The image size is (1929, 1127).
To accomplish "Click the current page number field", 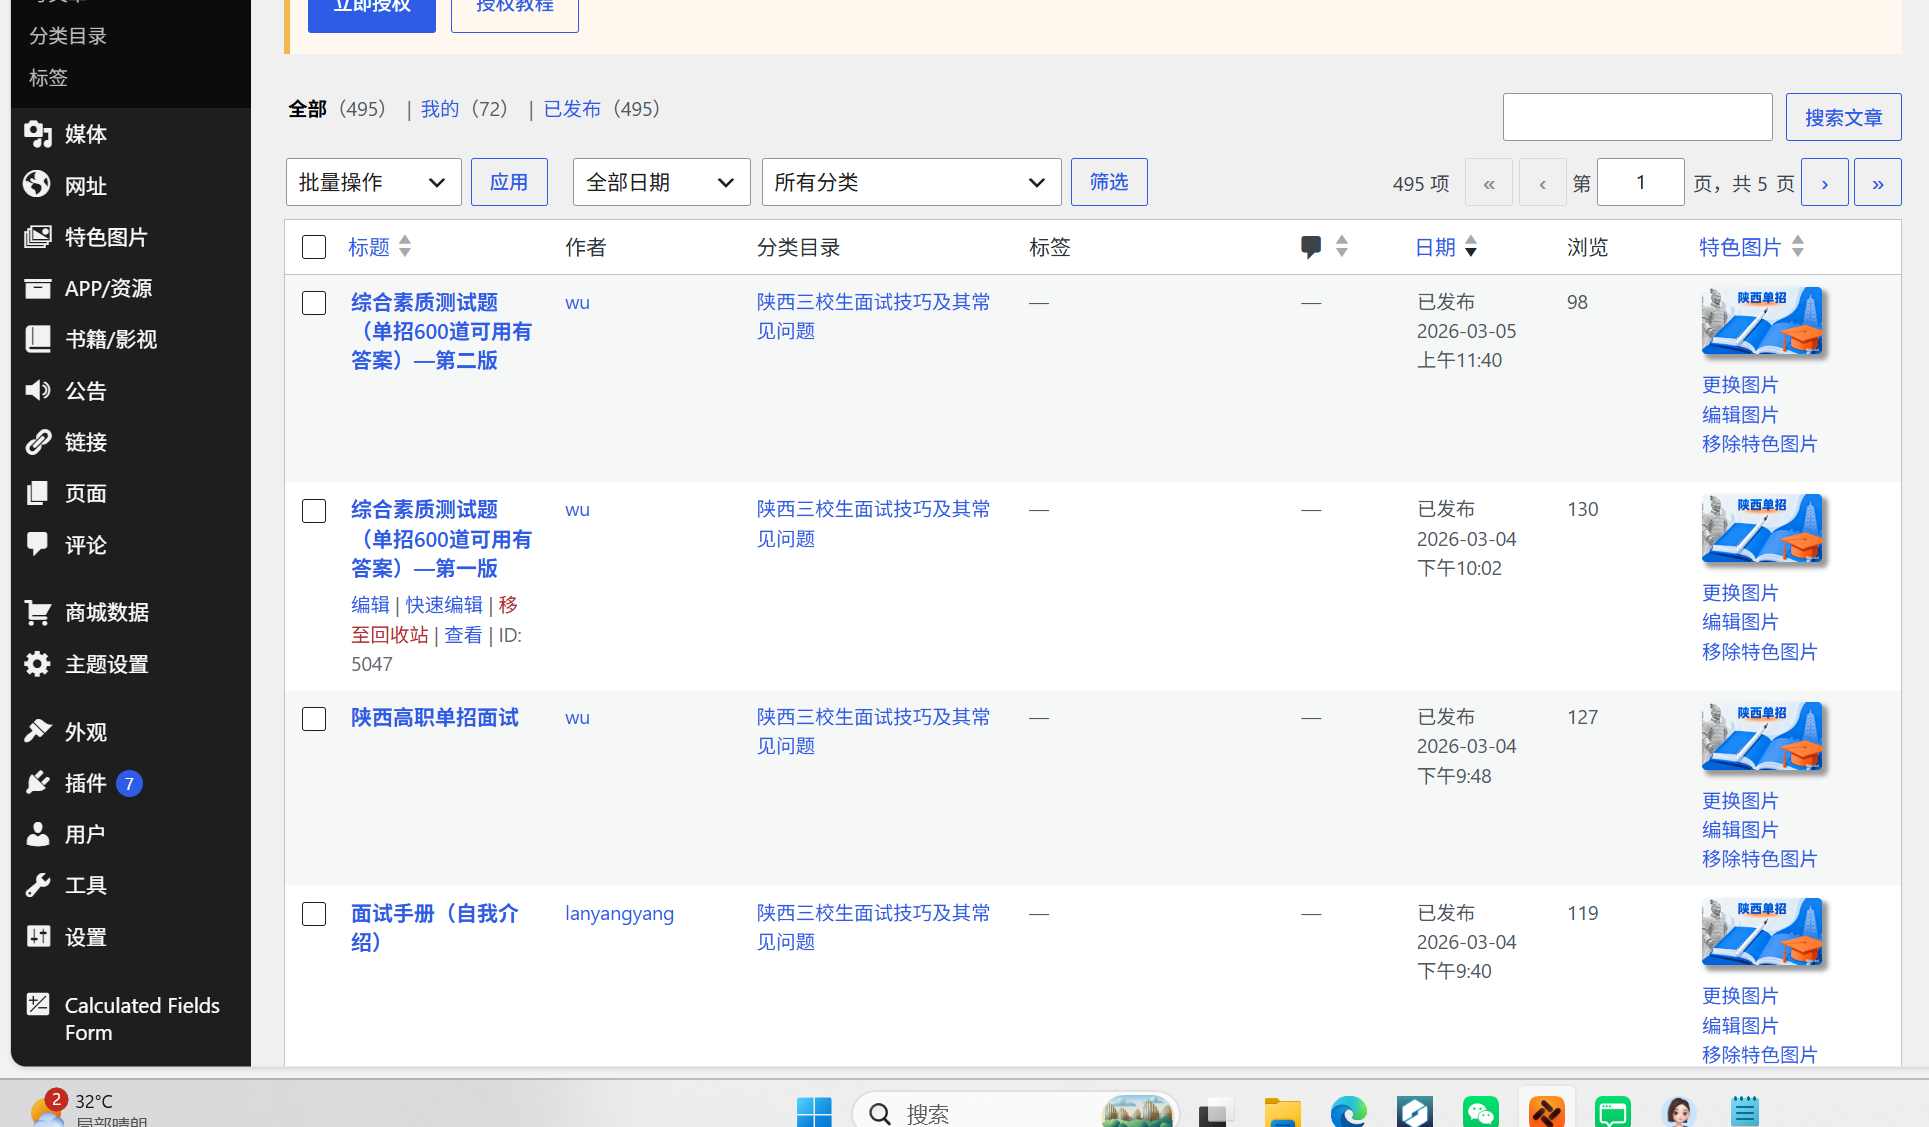I will pyautogui.click(x=1640, y=183).
